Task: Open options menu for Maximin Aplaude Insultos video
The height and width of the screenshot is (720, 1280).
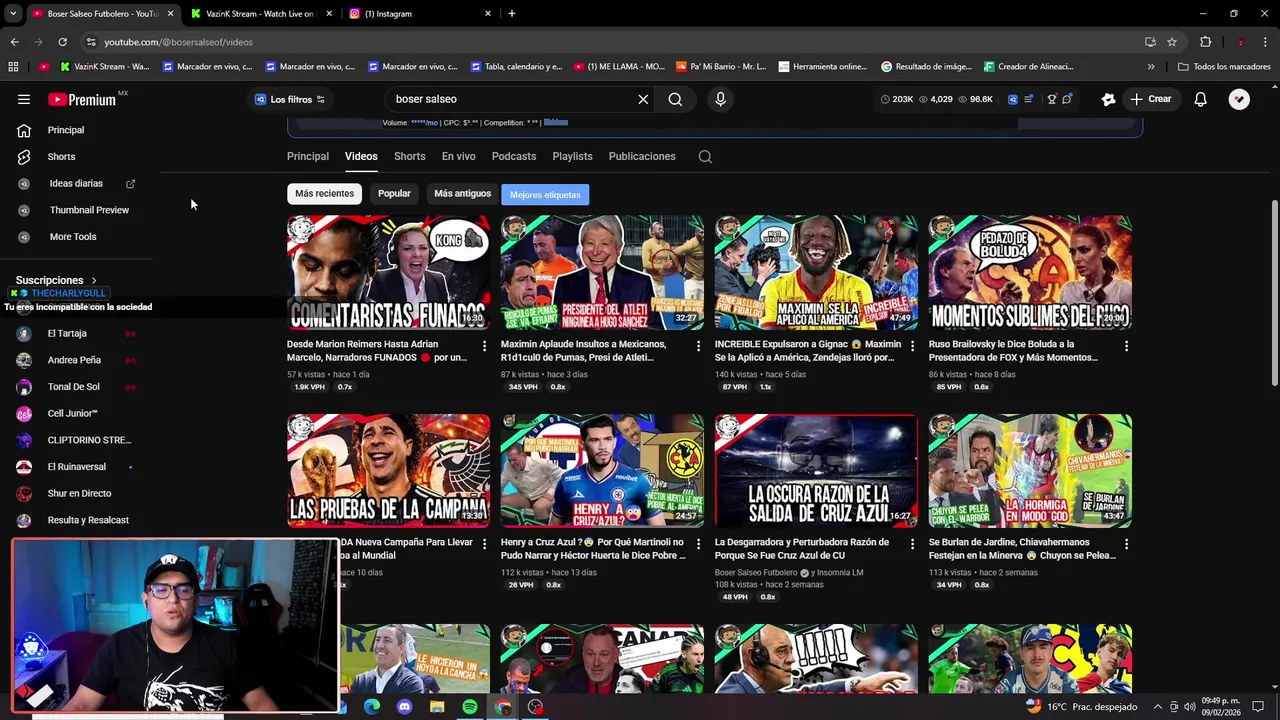Action: pyautogui.click(x=698, y=346)
